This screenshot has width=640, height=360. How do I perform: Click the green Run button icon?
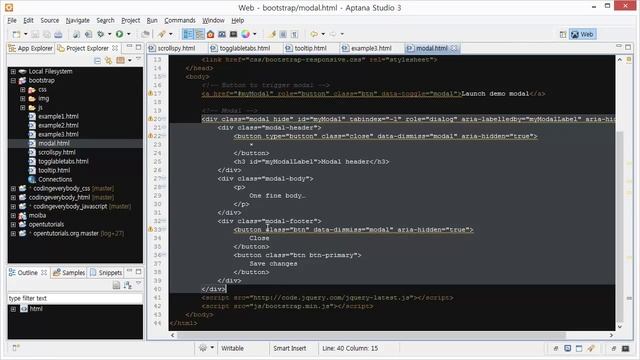[x=119, y=34]
